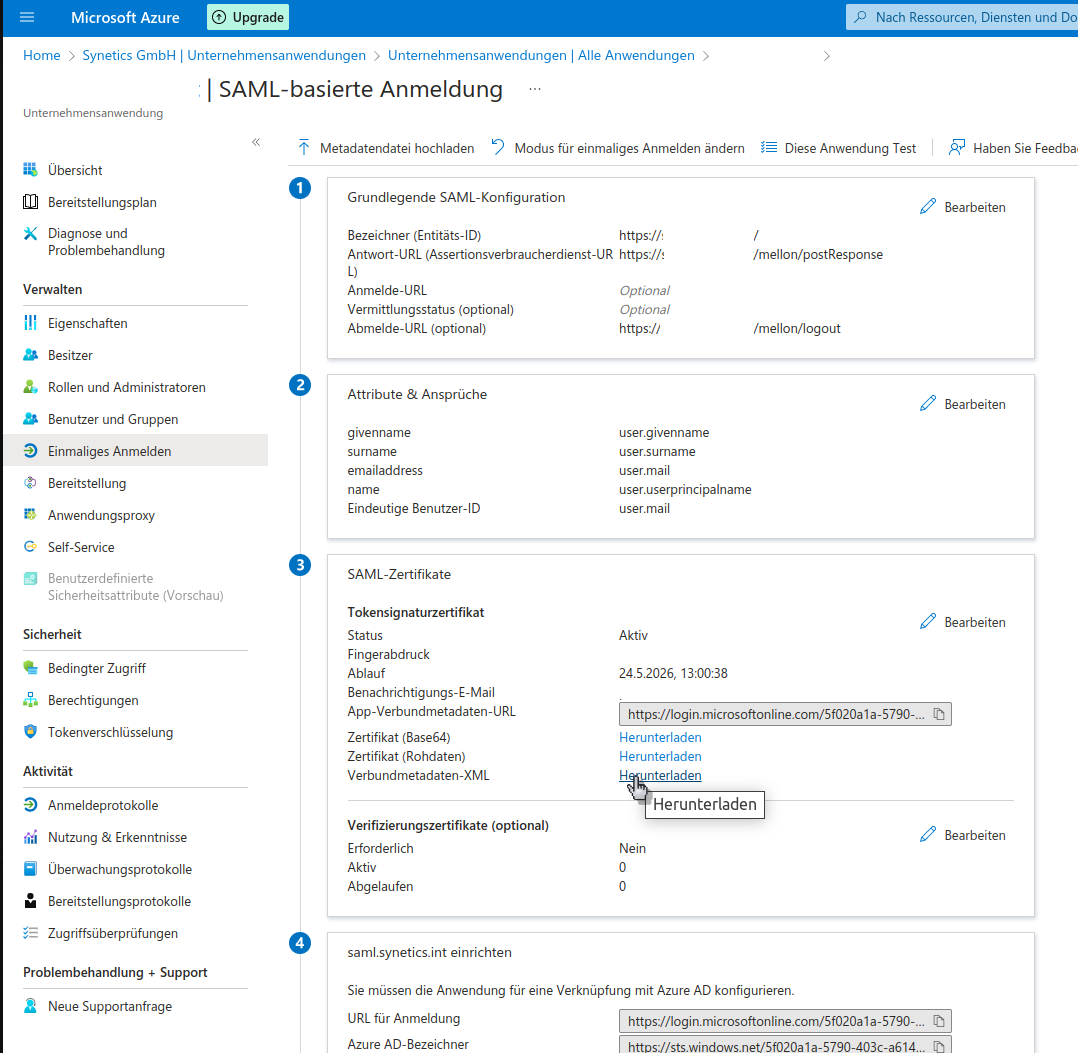
Task: Click Modus für einmaliges Anmelden ändern
Action: pyautogui.click(x=618, y=148)
